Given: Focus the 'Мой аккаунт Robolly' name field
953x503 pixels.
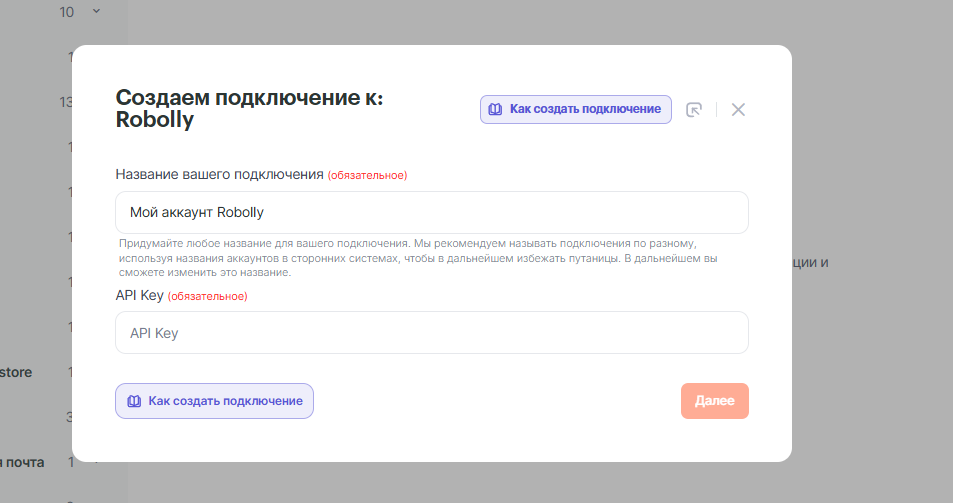Looking at the screenshot, I should coord(431,212).
